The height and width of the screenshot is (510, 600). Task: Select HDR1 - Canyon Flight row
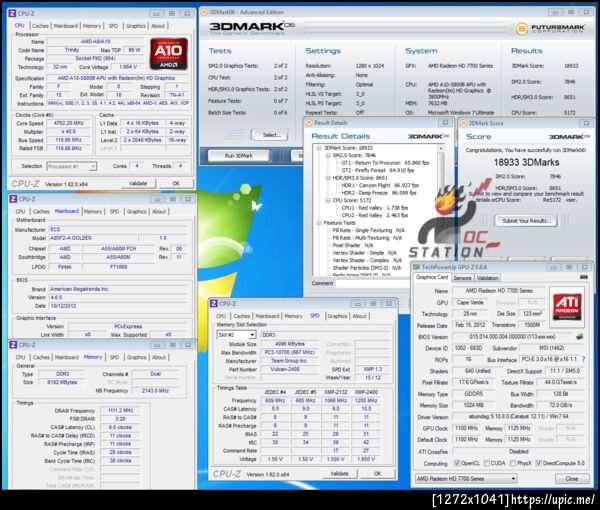380,185
